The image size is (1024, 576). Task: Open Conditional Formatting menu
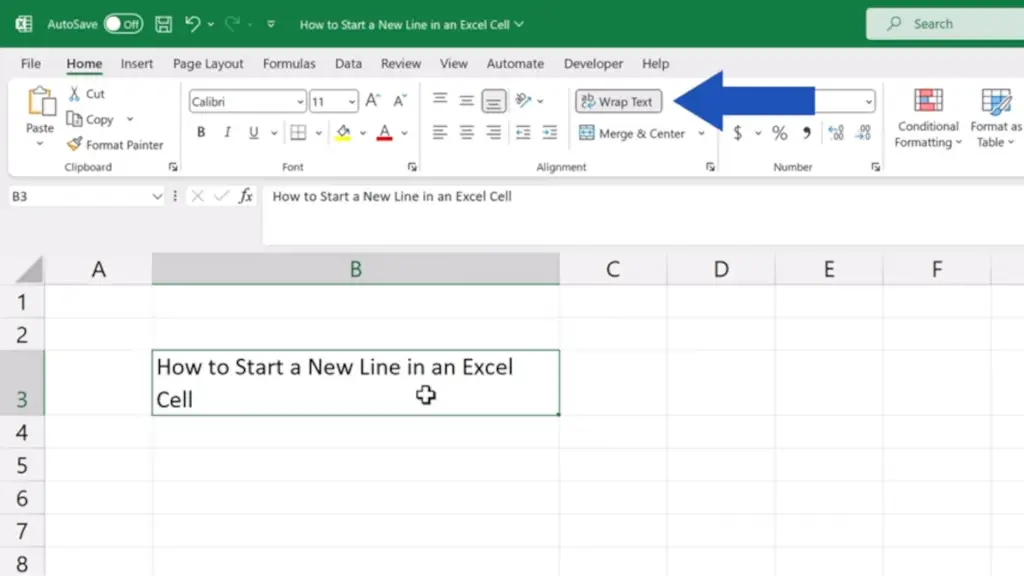click(928, 118)
